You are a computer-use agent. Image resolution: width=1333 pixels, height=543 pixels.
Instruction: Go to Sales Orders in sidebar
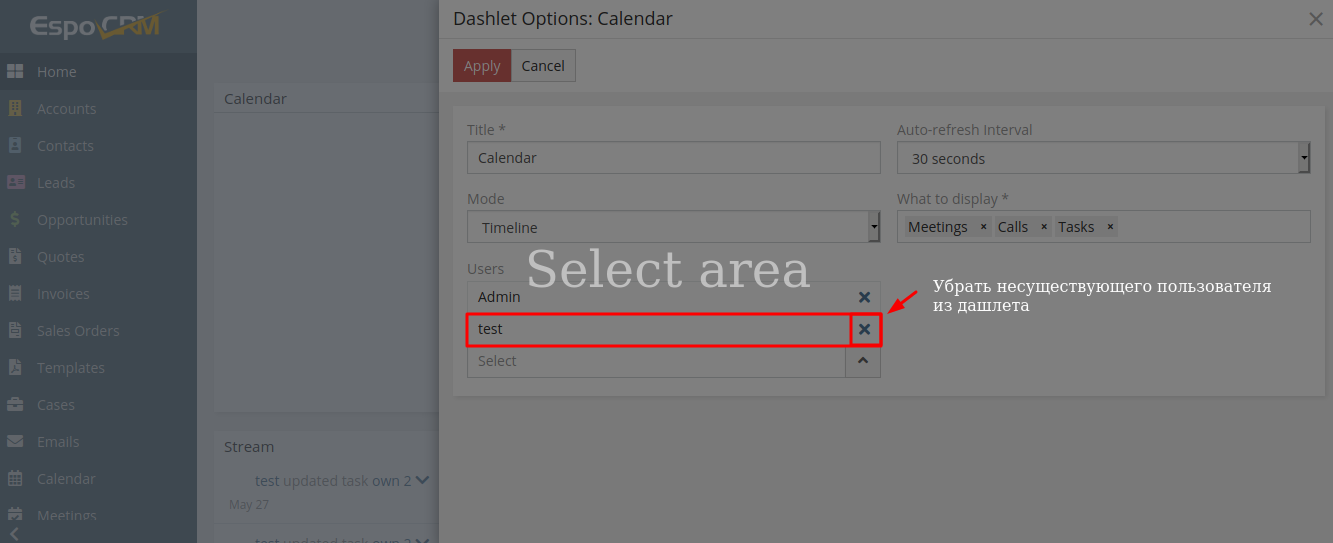click(x=78, y=331)
